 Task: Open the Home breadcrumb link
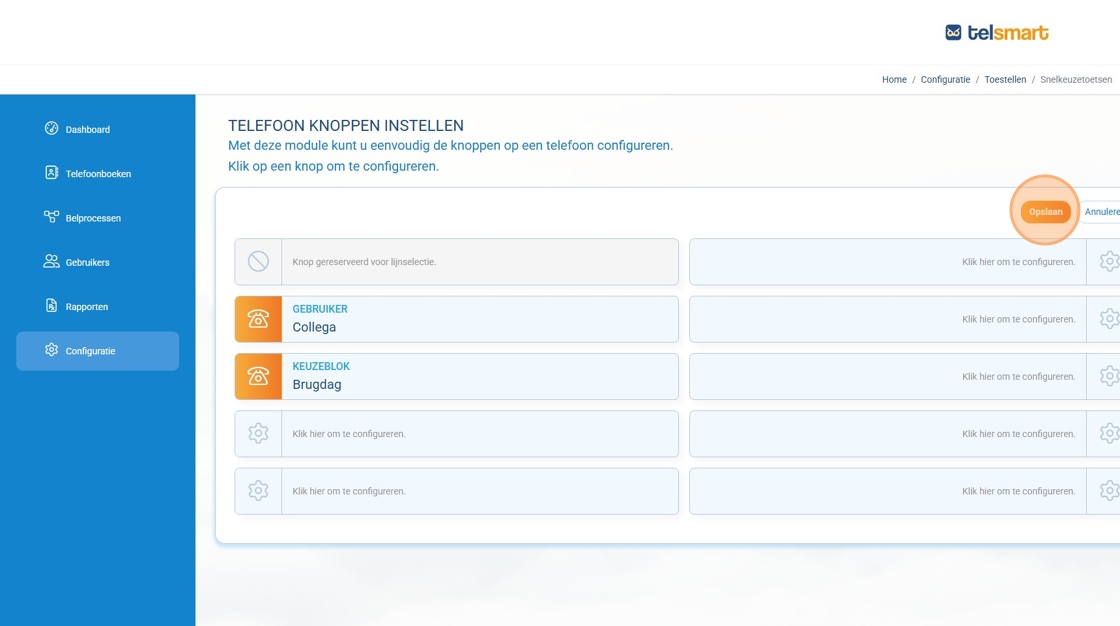pos(894,80)
